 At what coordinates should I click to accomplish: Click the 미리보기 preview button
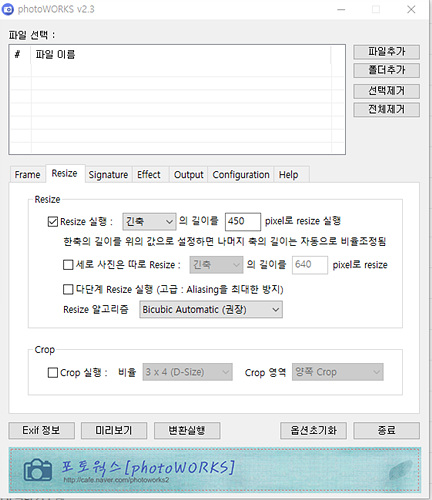pos(114,431)
